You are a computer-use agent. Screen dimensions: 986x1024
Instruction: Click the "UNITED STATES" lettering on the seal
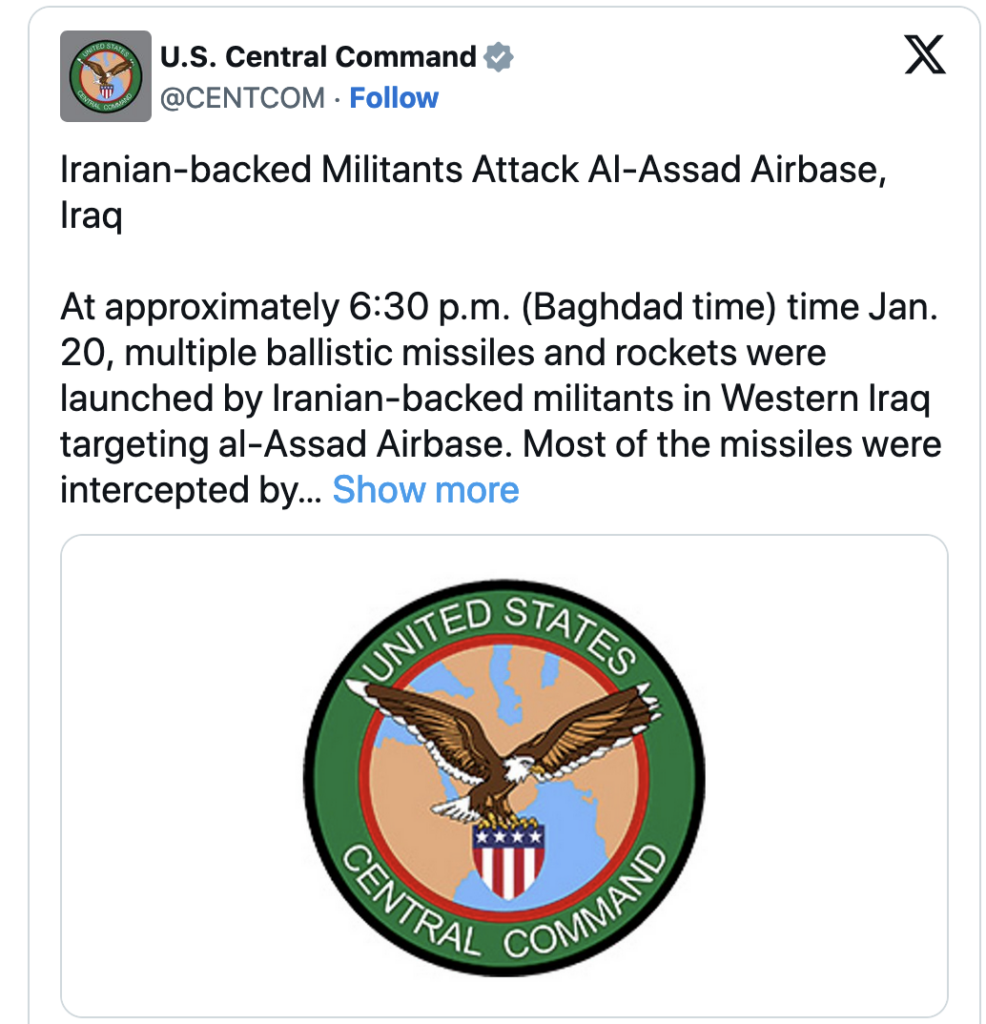pos(500,625)
